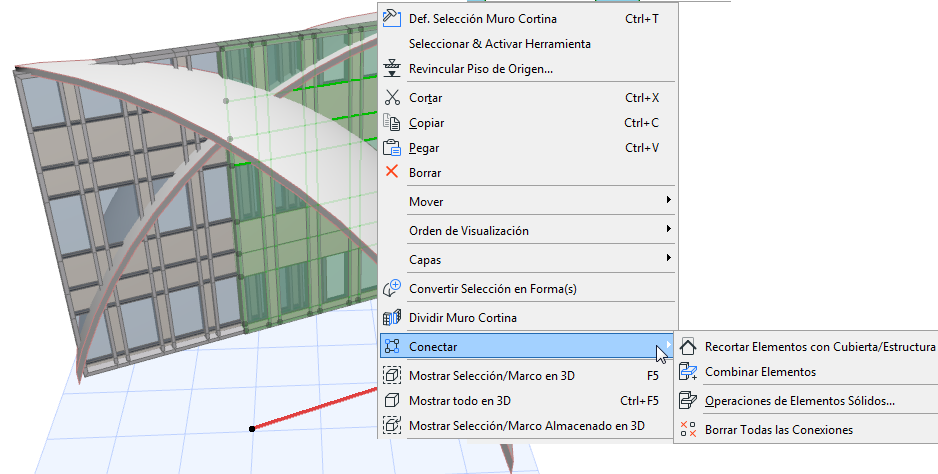The height and width of the screenshot is (474, 938).
Task: Click the cube icon for Mostrar todo en 3D
Action: click(x=392, y=400)
